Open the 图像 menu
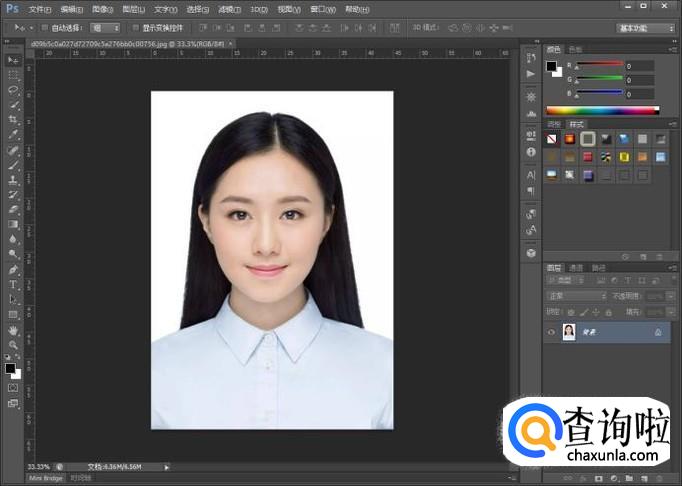682x486 pixels. click(x=101, y=8)
